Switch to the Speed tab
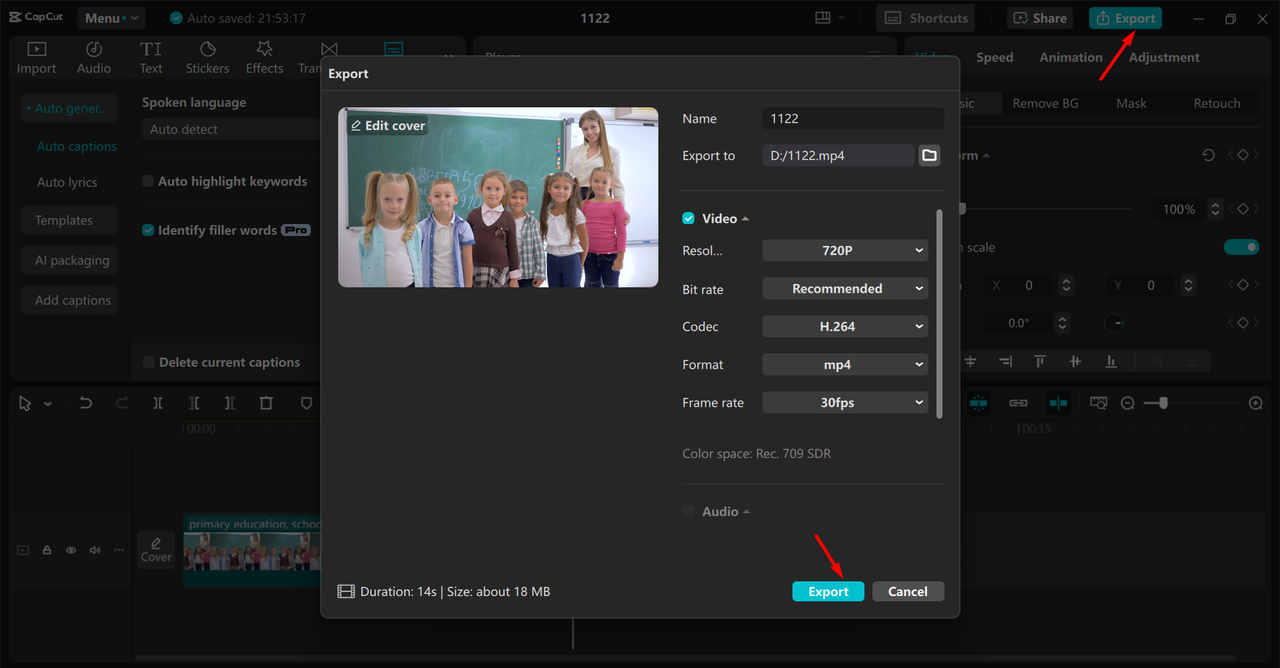 pos(995,57)
